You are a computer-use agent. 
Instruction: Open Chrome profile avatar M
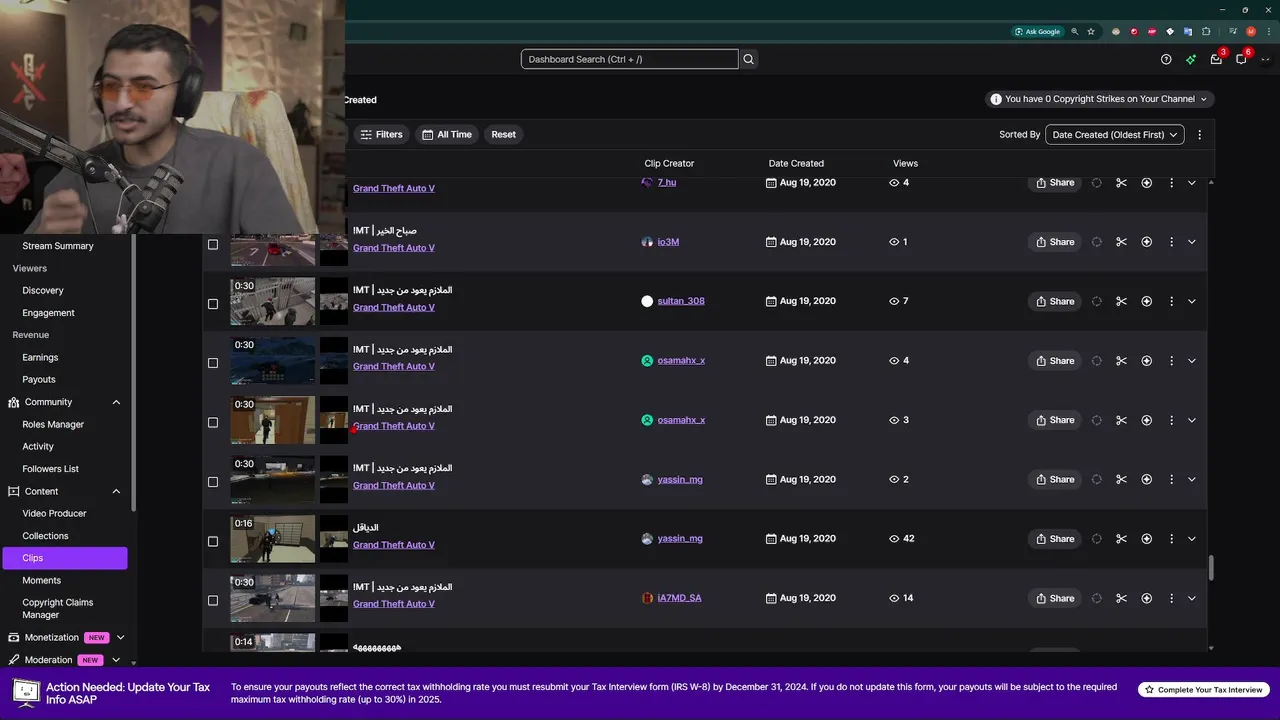pyautogui.click(x=1251, y=31)
